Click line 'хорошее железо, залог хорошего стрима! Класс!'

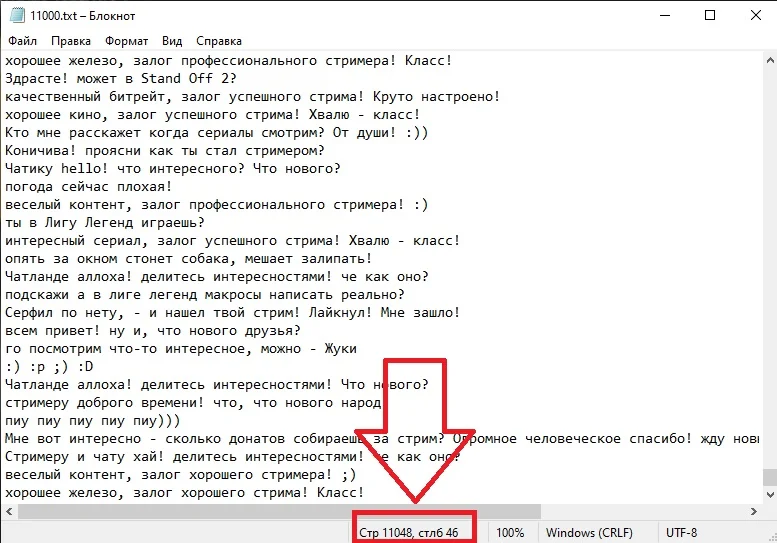point(185,492)
